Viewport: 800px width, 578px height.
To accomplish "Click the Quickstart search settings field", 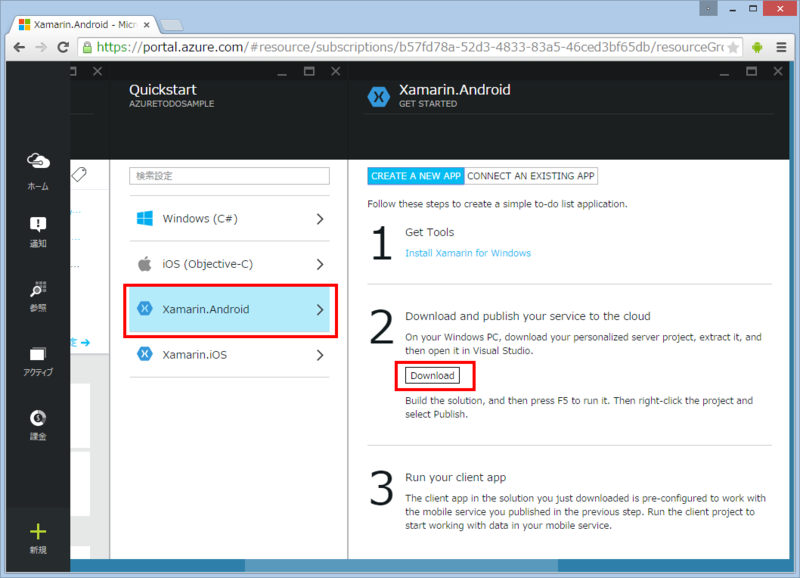I will (x=229, y=176).
